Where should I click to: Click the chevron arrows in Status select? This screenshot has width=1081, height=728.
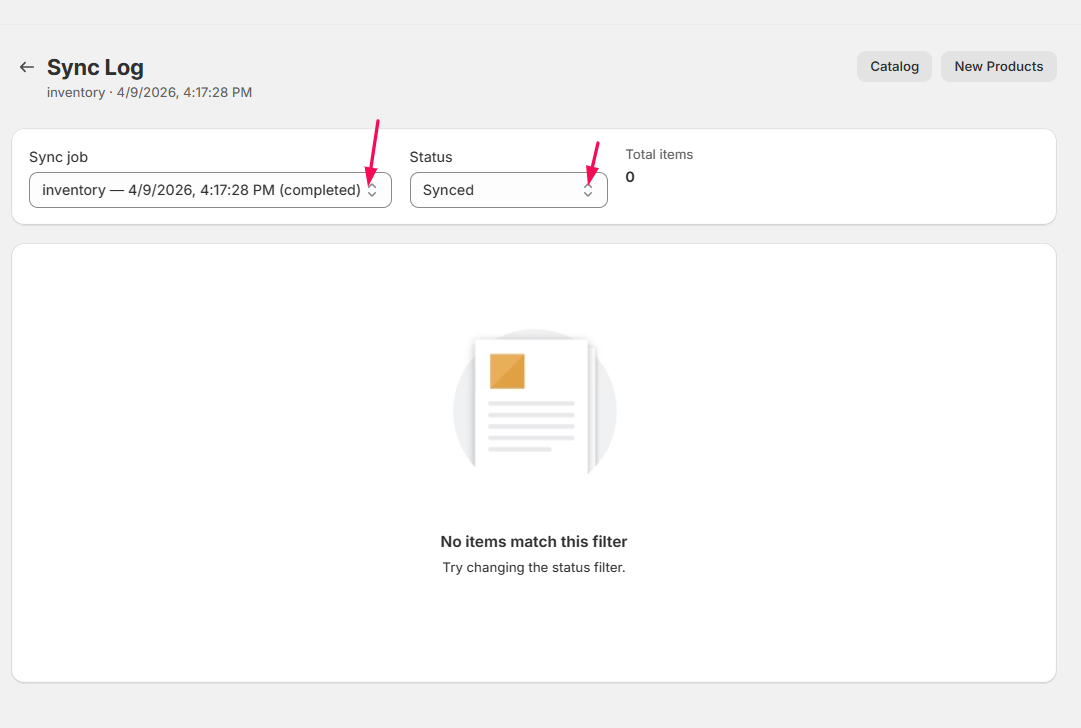(588, 190)
